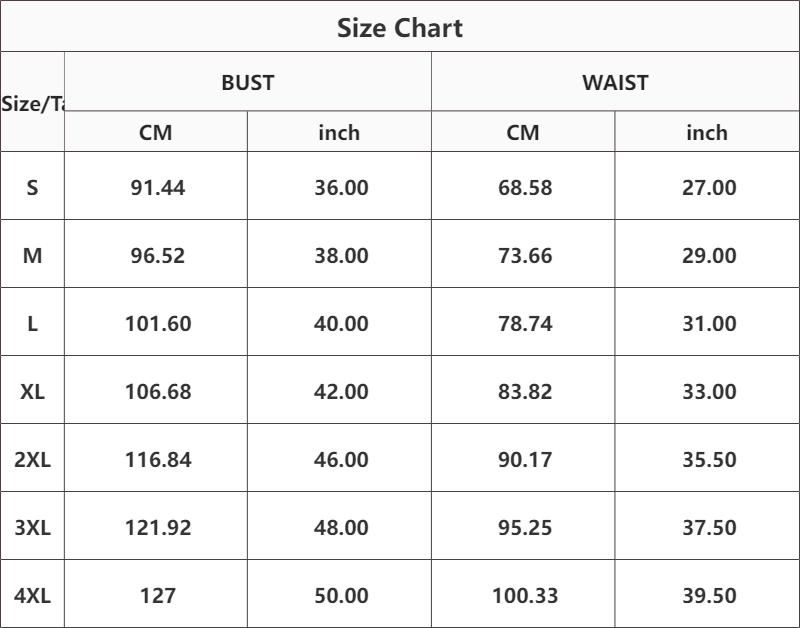The width and height of the screenshot is (800, 628).
Task: Select the 116.84 bust CM cell
Action: pos(158,459)
